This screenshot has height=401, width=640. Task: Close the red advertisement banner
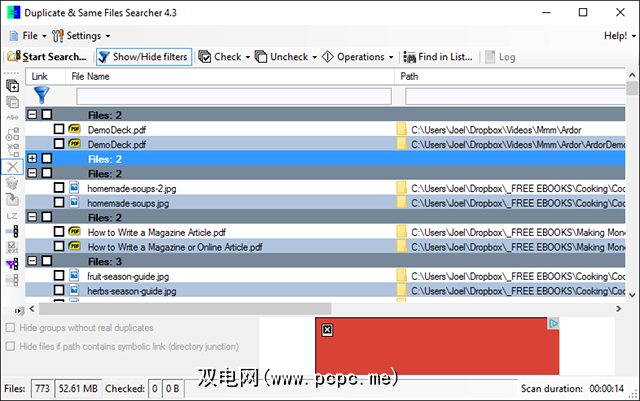[327, 330]
